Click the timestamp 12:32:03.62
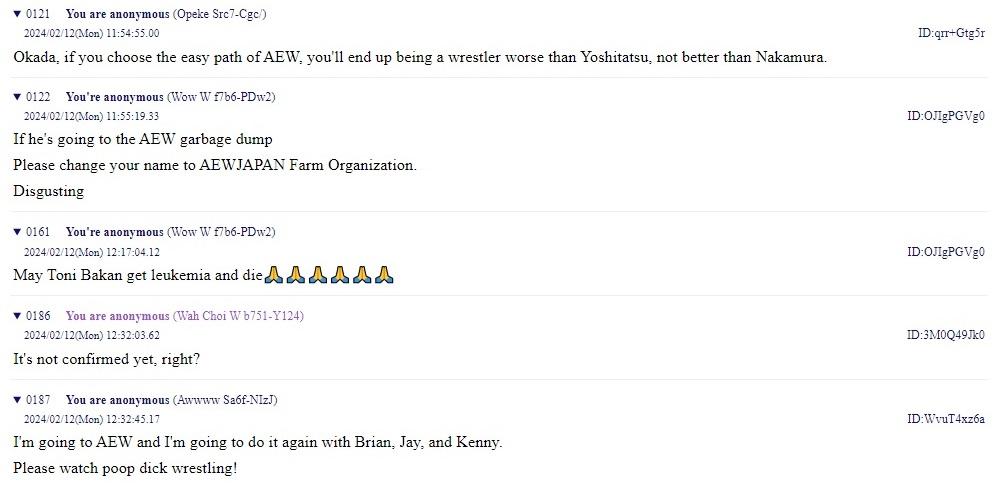The height and width of the screenshot is (484, 992). [132, 335]
